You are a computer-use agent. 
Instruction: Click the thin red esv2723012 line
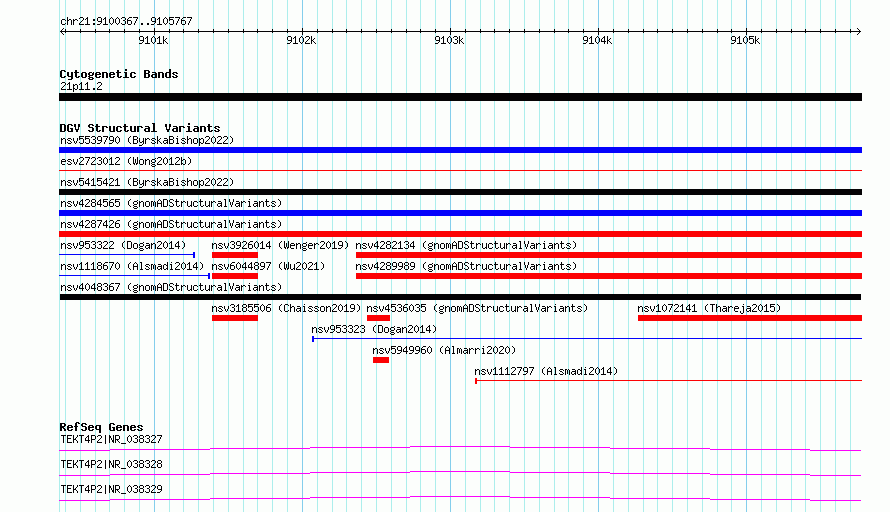(460, 170)
